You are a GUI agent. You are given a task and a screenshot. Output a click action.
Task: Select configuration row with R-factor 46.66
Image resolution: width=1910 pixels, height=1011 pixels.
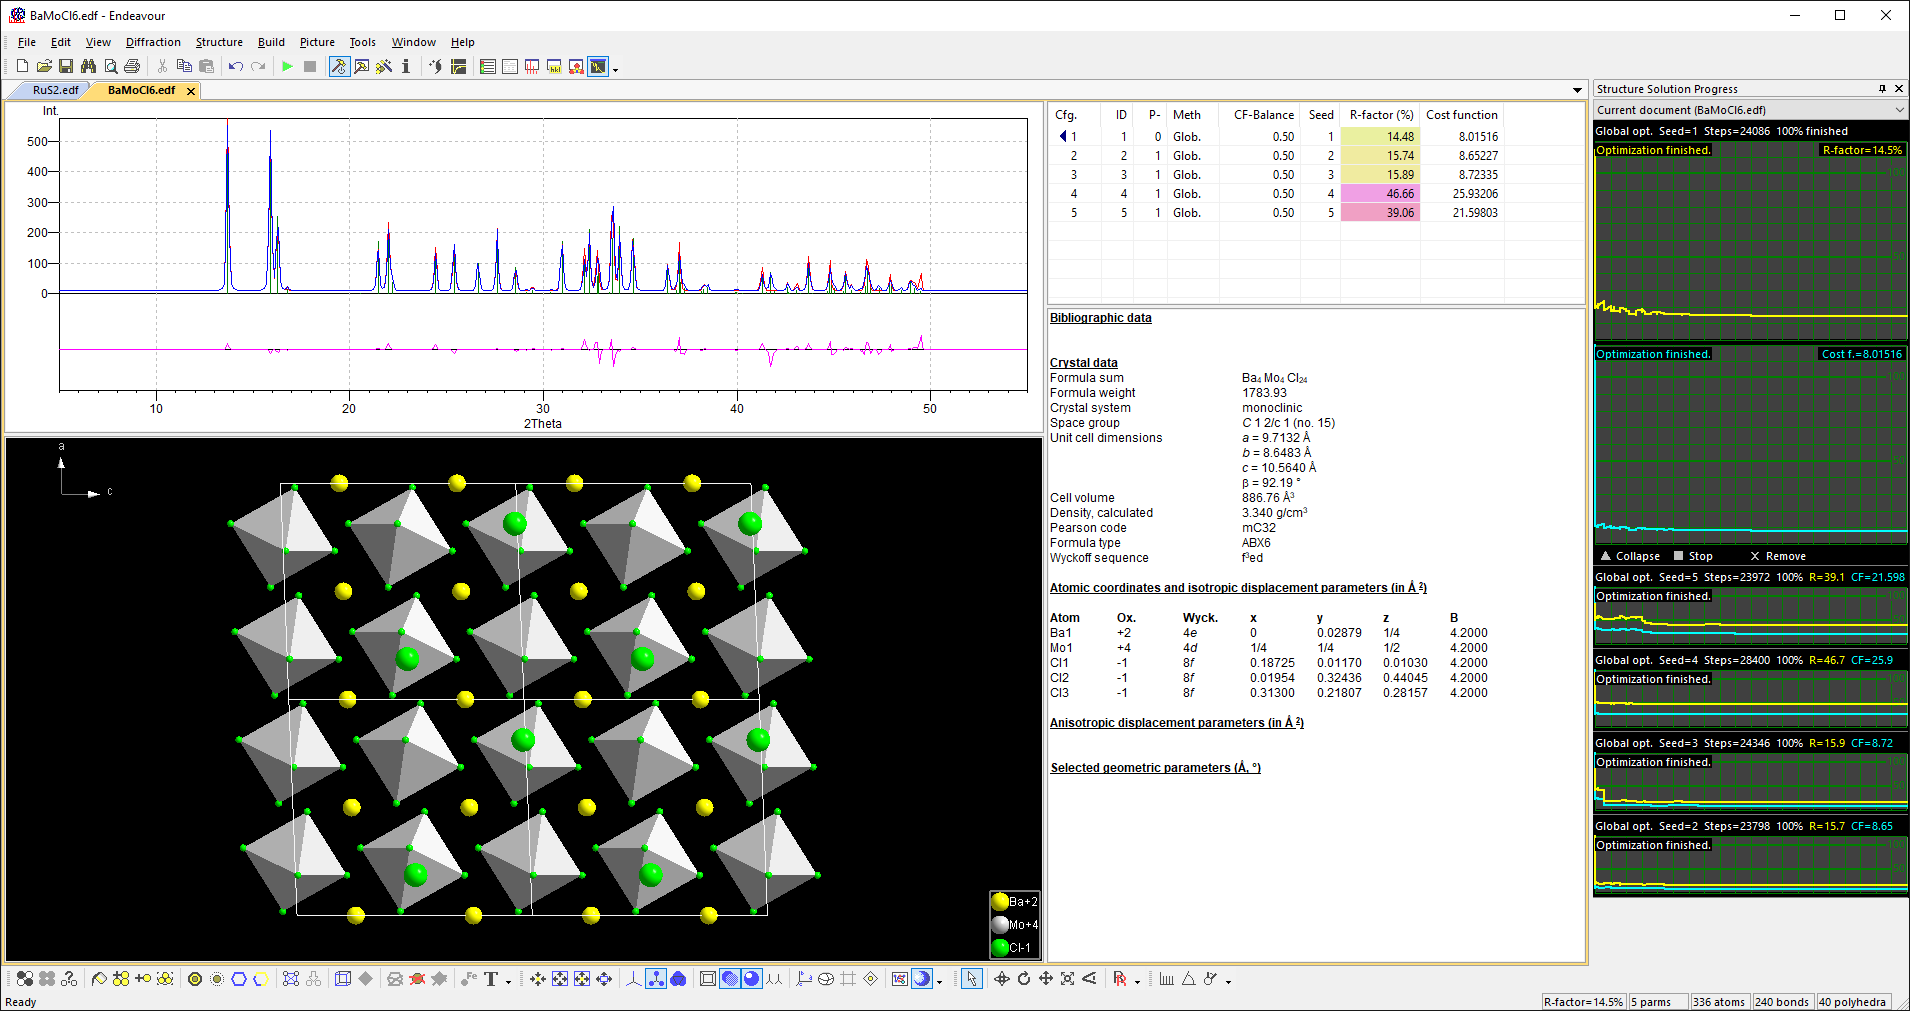point(1379,194)
